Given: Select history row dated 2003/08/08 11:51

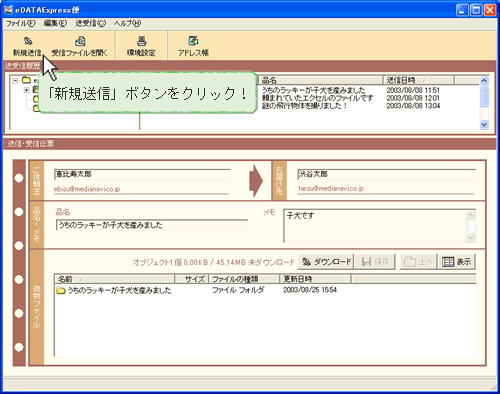Looking at the screenshot, I should click(x=413, y=90).
